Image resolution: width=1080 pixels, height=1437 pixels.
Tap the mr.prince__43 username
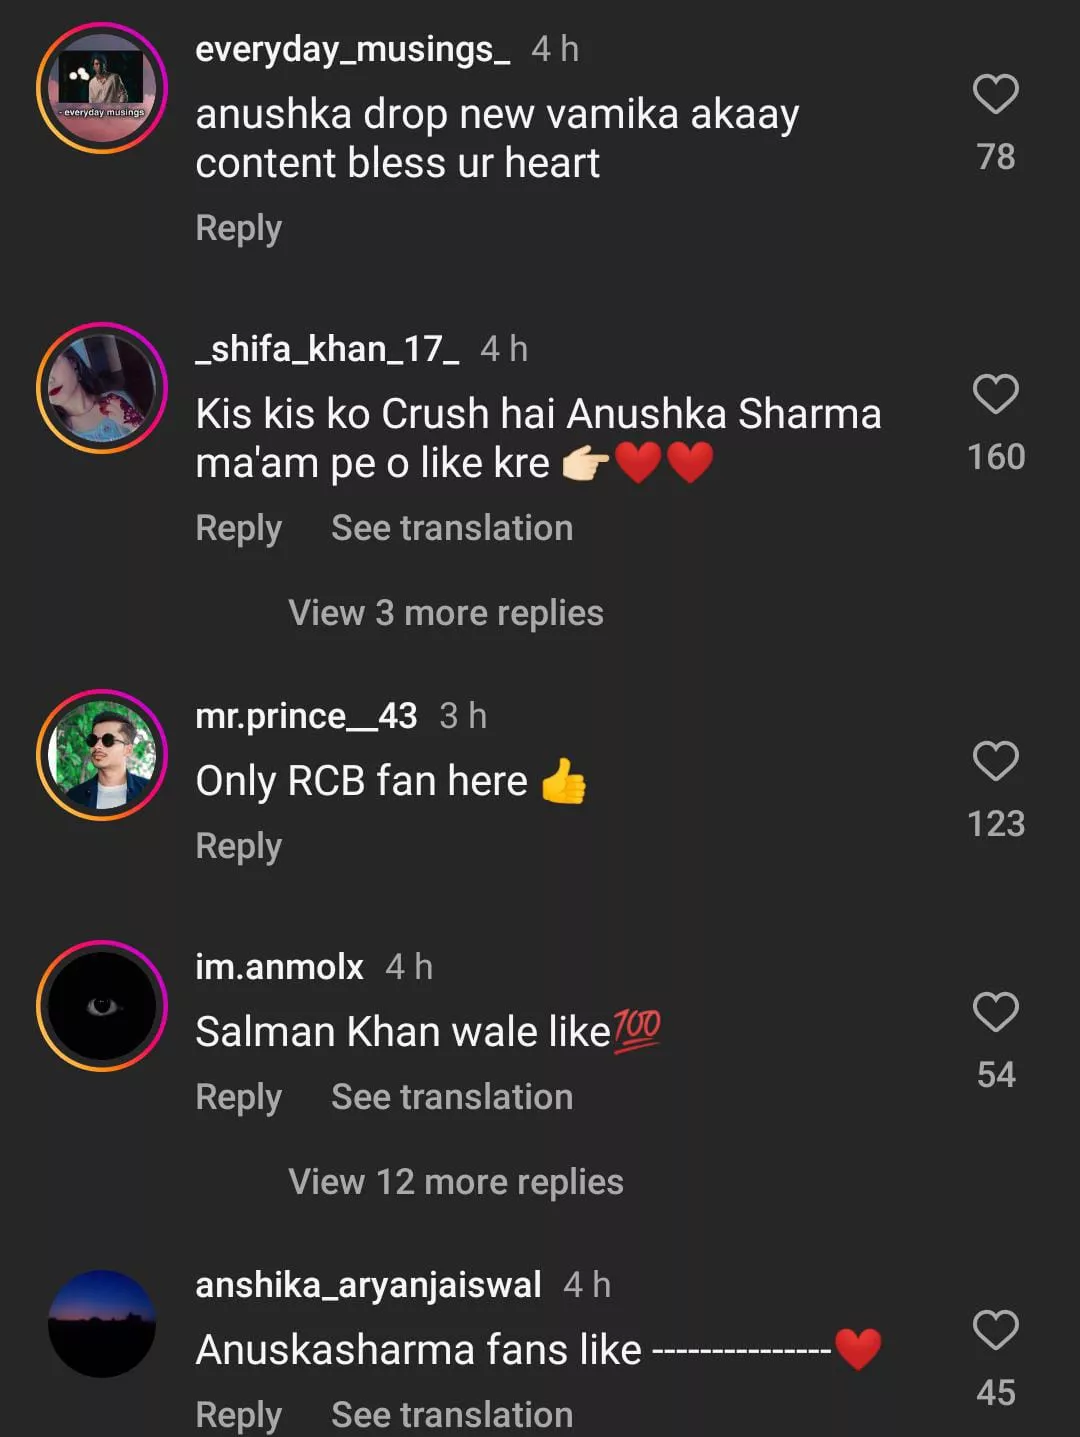point(306,716)
